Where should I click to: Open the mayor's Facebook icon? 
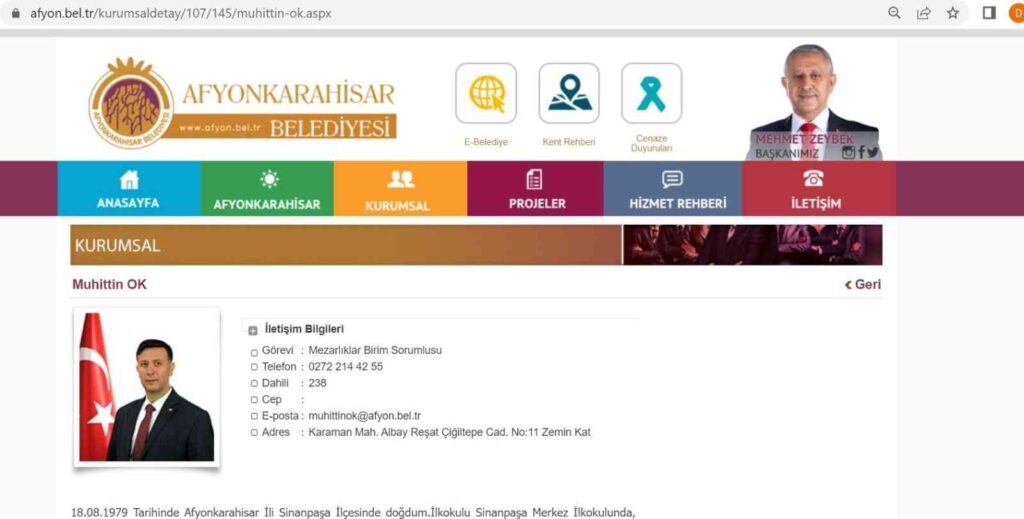861,153
